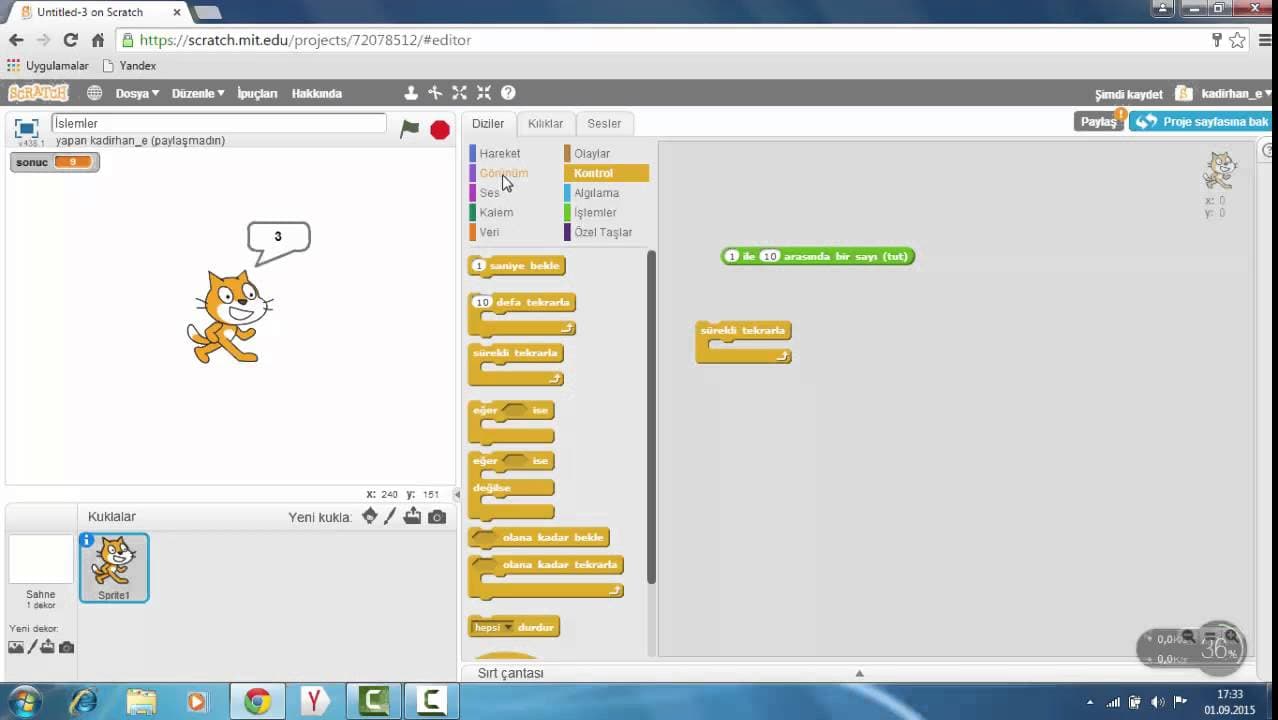Viewport: 1278px width, 720px height.
Task: Paint a new sprite brush icon
Action: 391,516
